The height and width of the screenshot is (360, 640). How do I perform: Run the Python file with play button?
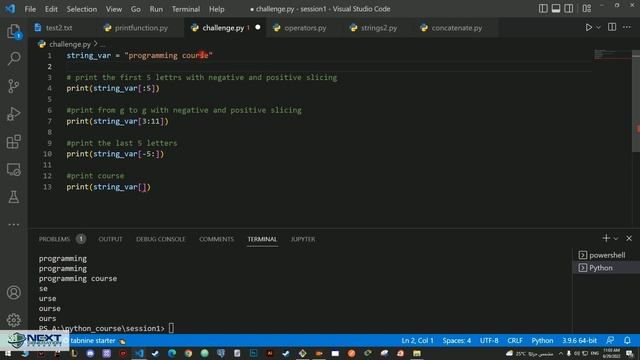[x=589, y=27]
